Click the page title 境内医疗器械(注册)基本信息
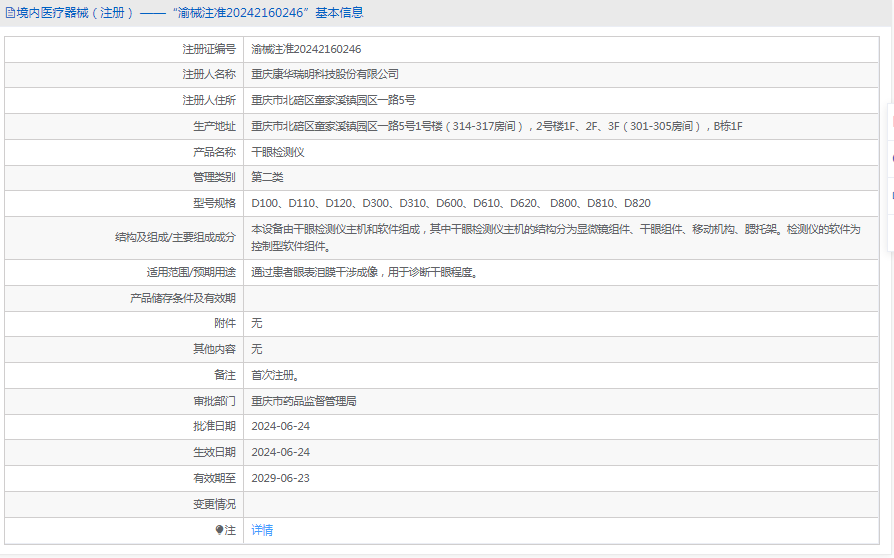The width and height of the screenshot is (894, 558). (190, 13)
